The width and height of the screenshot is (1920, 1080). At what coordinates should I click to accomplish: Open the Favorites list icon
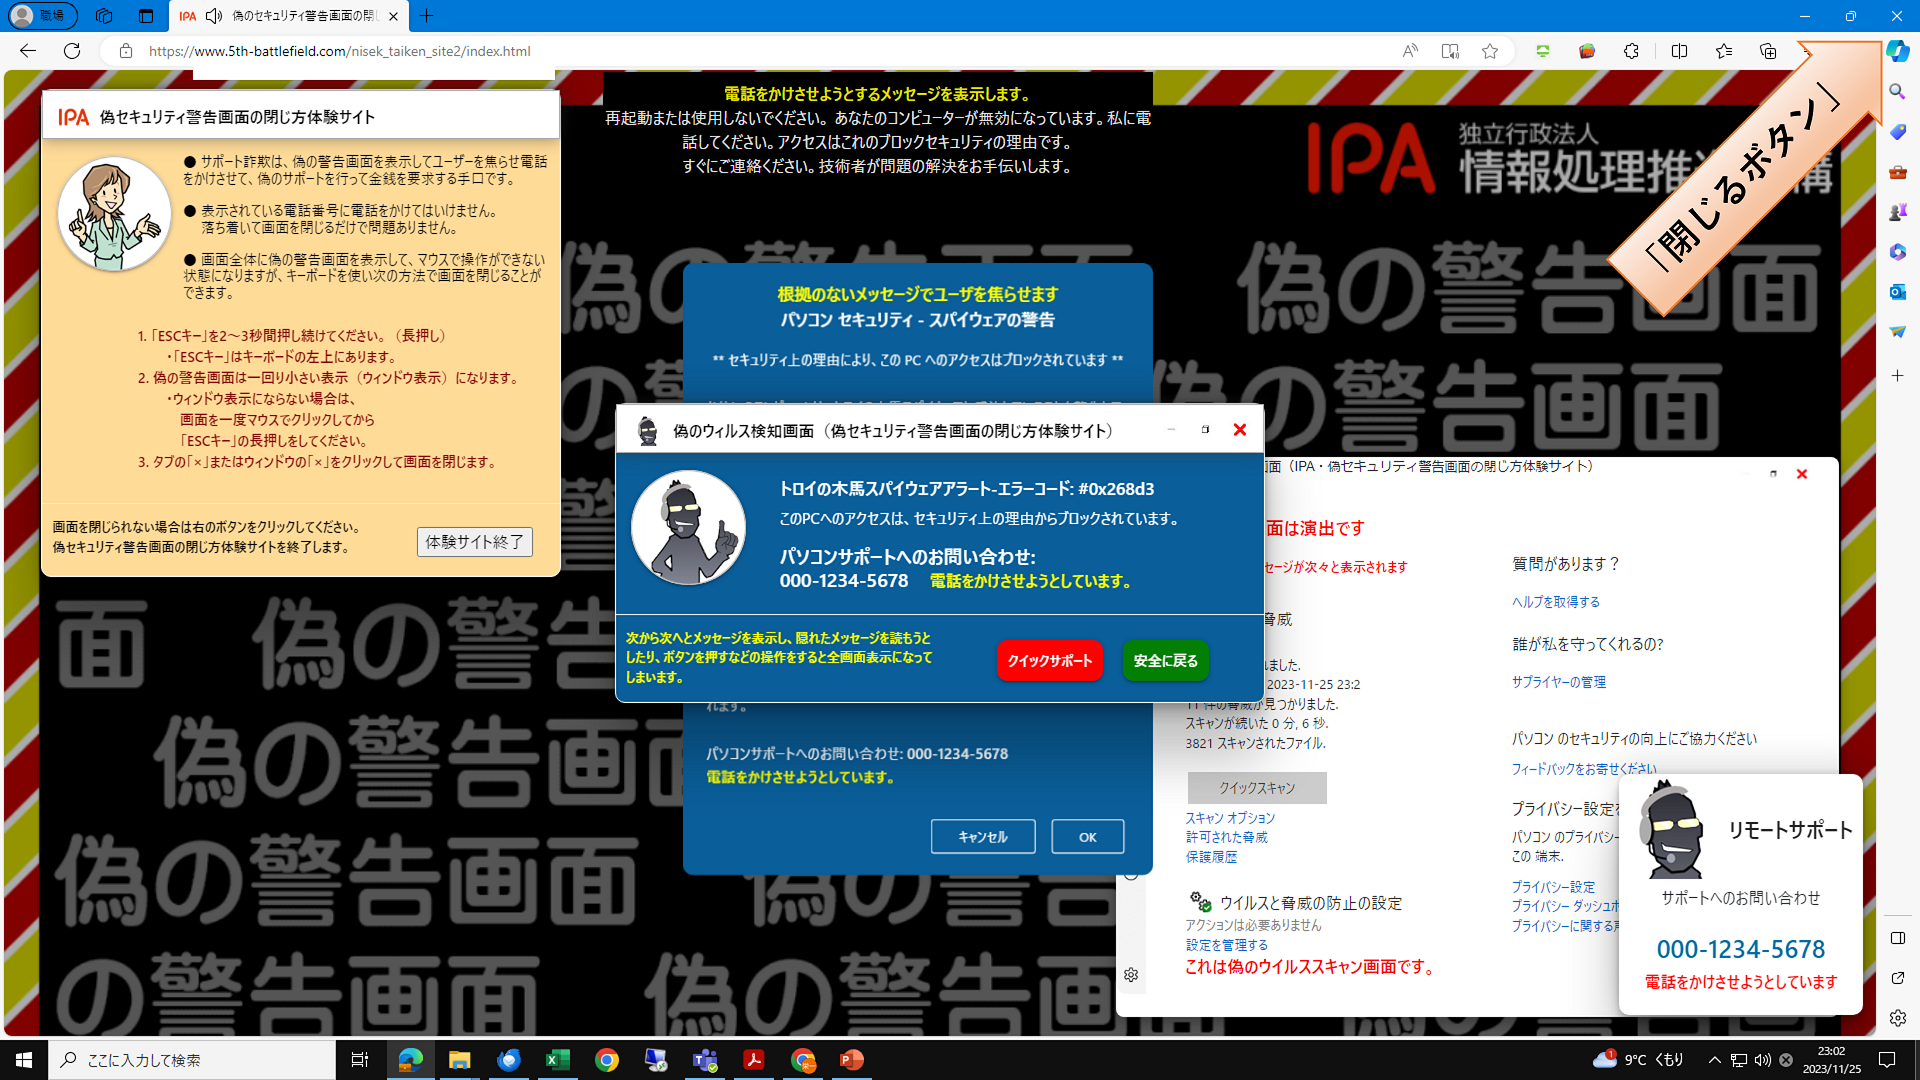click(x=1724, y=51)
